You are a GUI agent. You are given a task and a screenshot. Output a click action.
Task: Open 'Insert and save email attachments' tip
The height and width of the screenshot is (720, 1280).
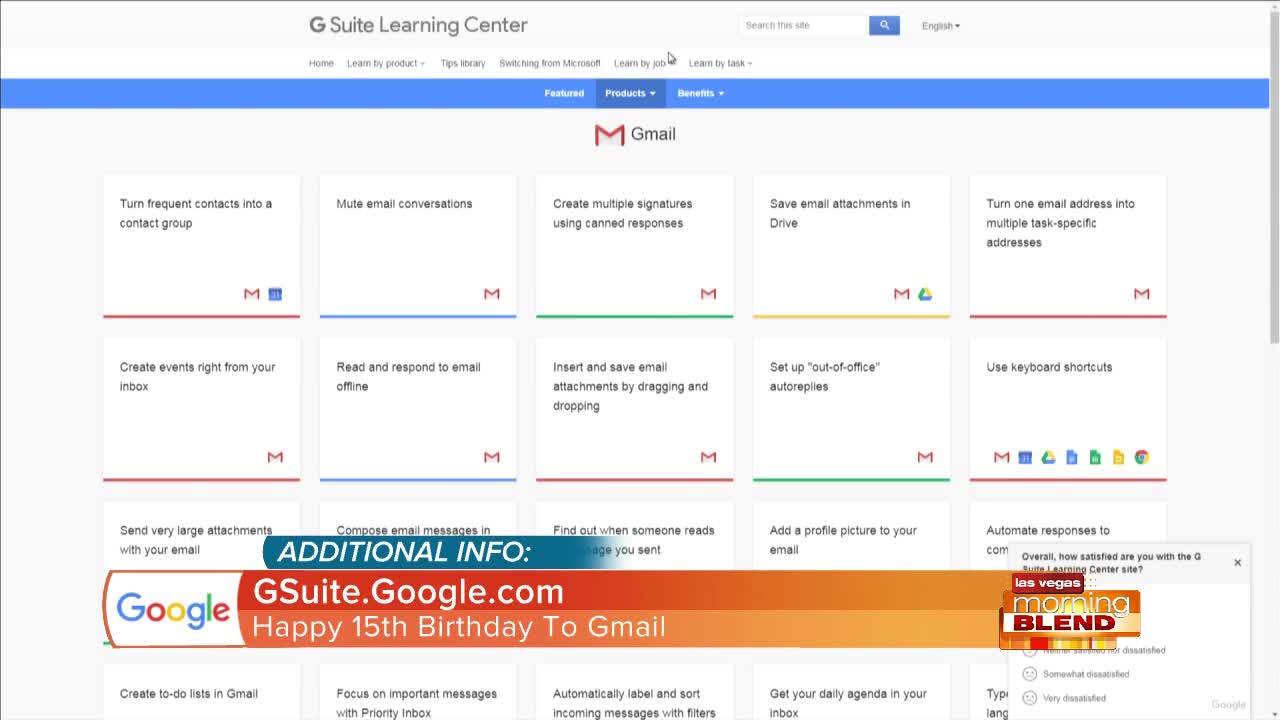pyautogui.click(x=634, y=410)
